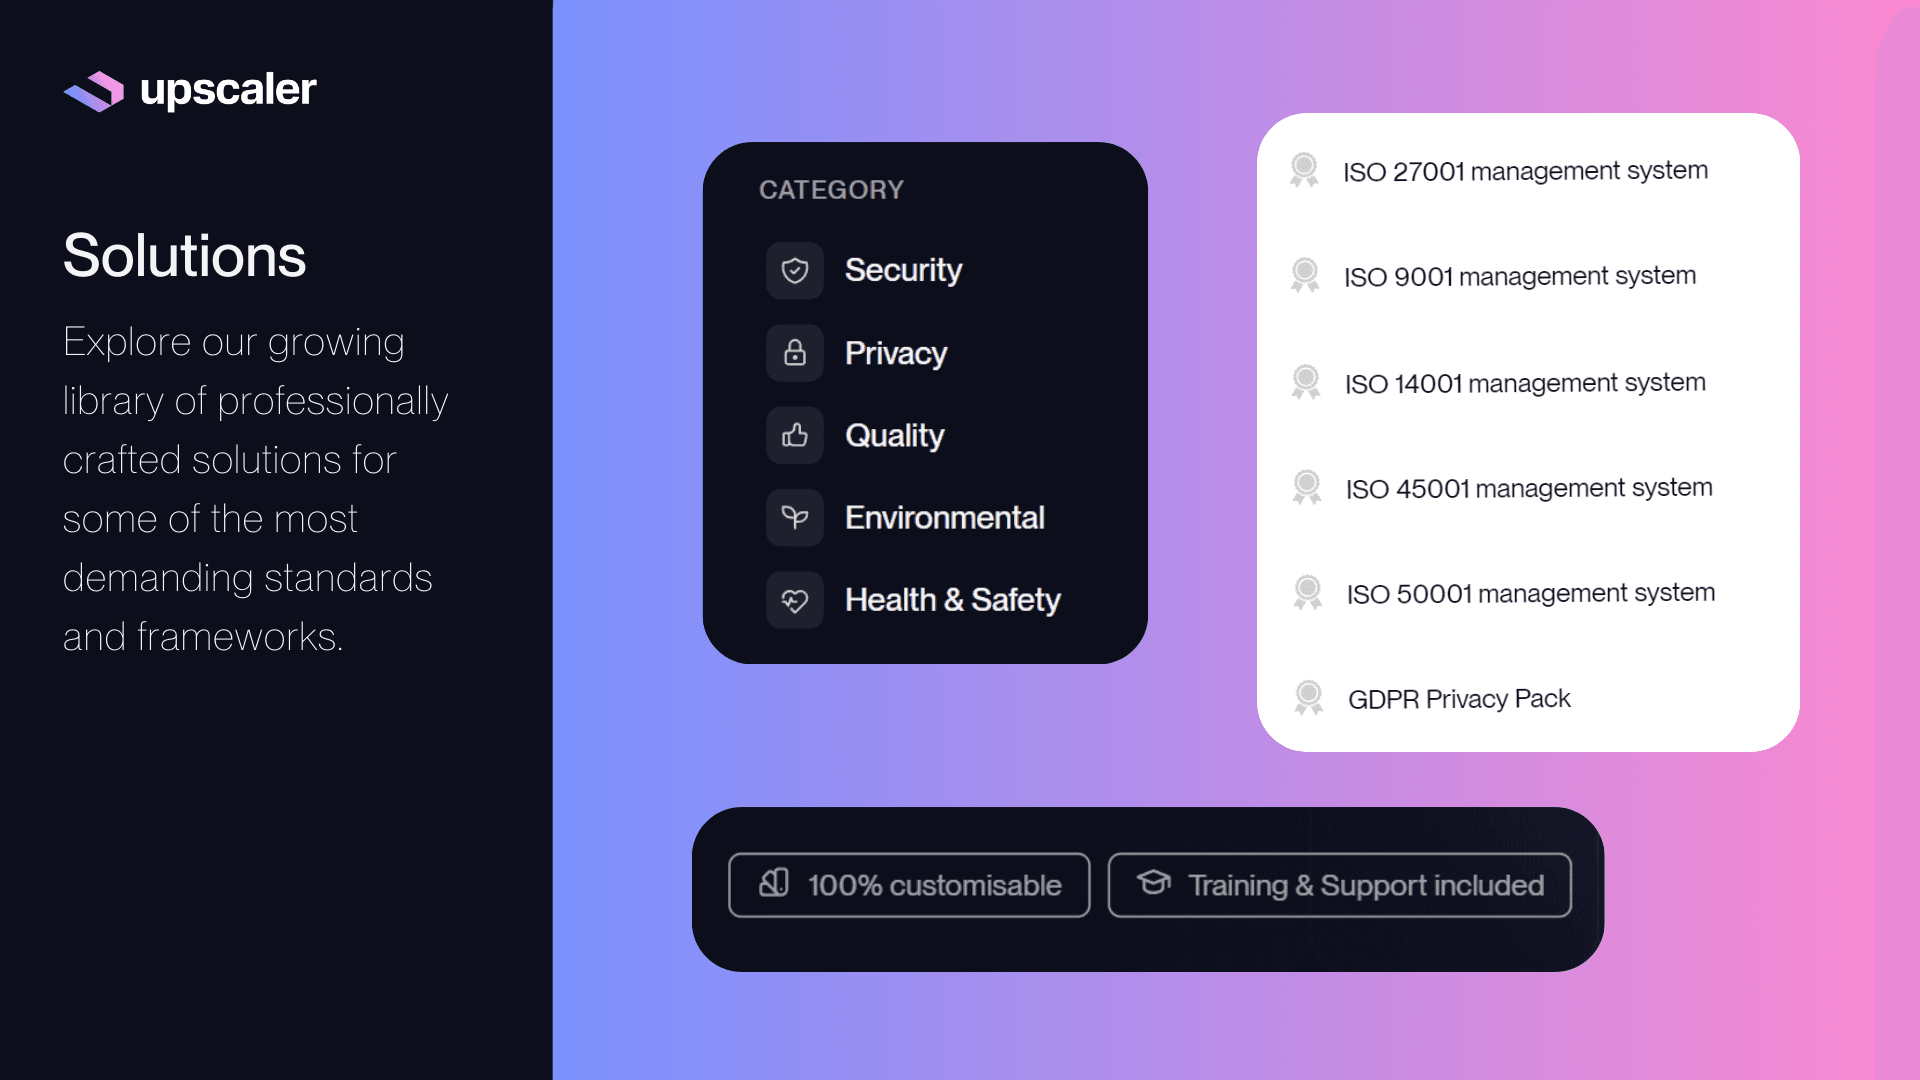Click the customisable shapes icon
Screen dimensions: 1920x1080
point(774,883)
